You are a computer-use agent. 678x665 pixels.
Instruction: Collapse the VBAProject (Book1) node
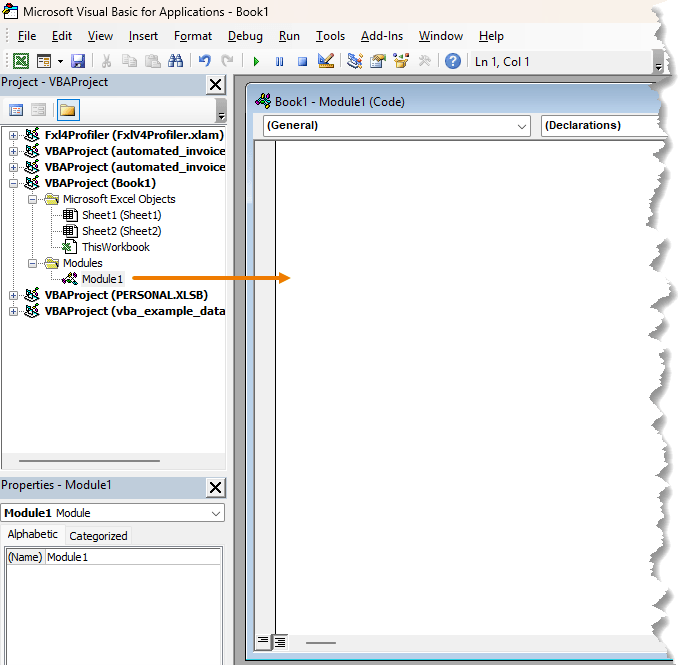click(13, 183)
